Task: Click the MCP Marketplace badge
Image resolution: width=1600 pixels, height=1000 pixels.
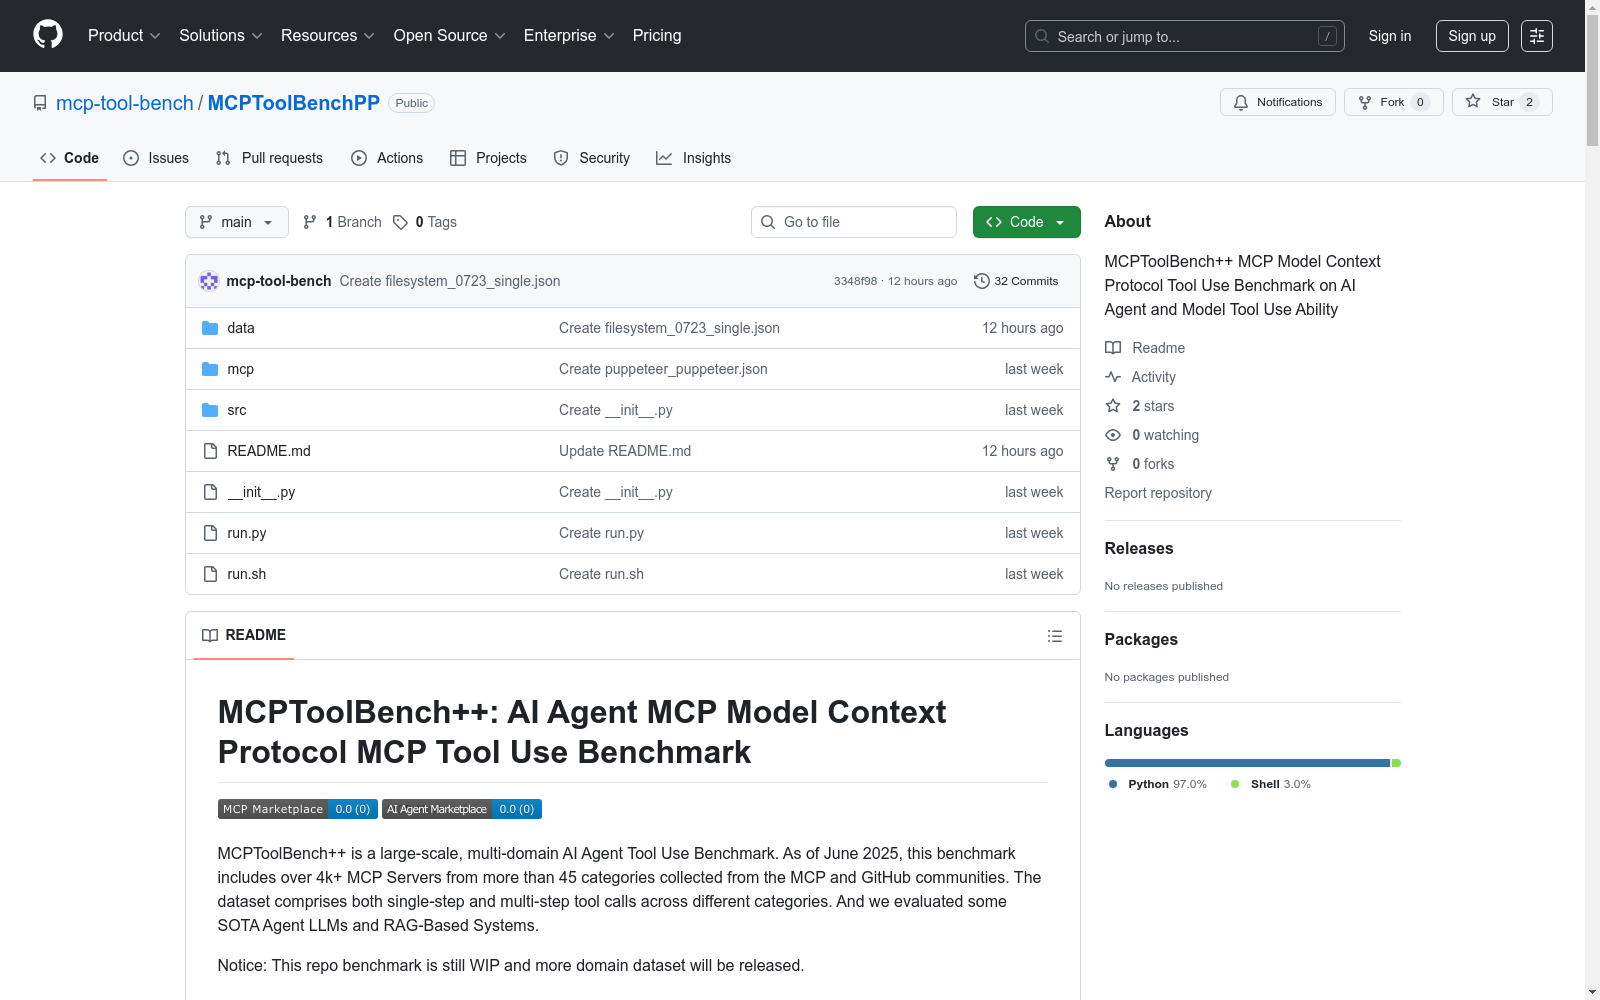Action: tap(298, 809)
